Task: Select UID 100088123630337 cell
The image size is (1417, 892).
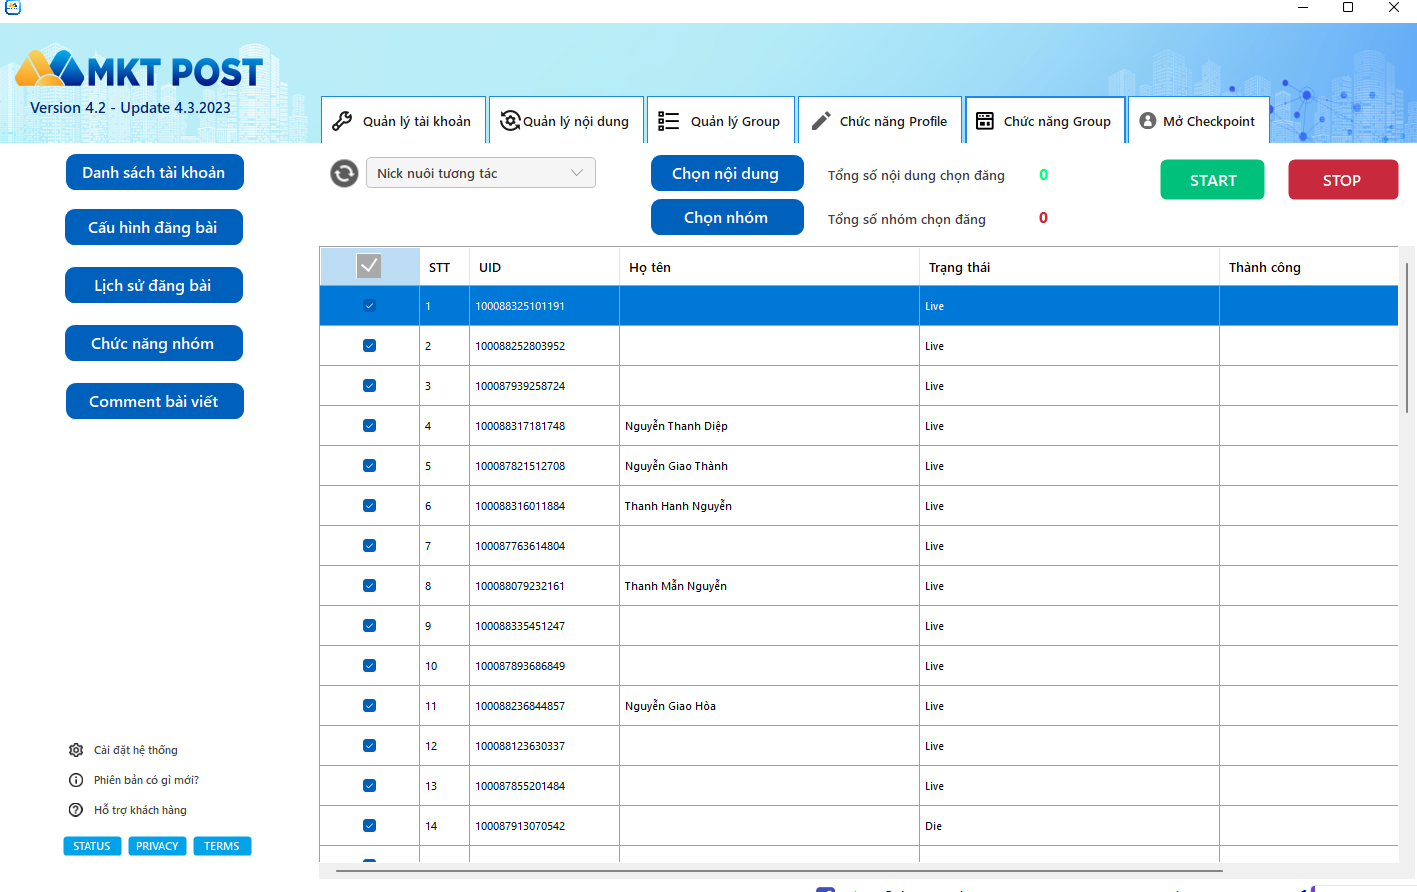Action: 544,746
